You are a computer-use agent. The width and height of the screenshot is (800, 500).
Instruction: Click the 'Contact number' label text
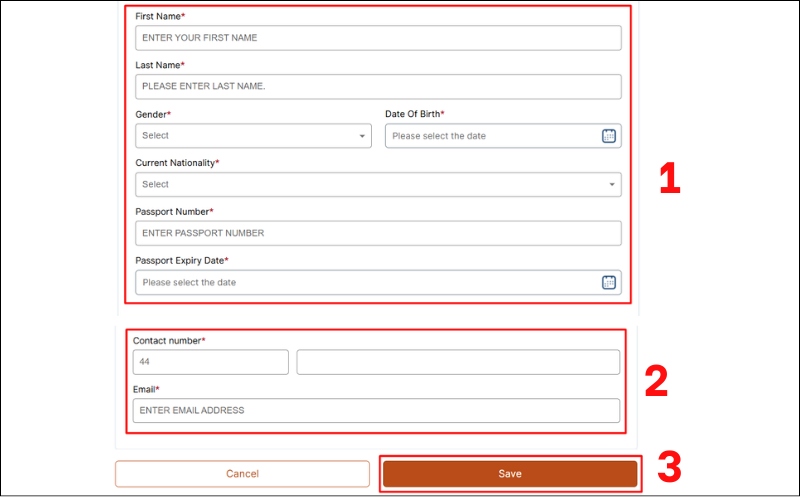pyautogui.click(x=168, y=341)
